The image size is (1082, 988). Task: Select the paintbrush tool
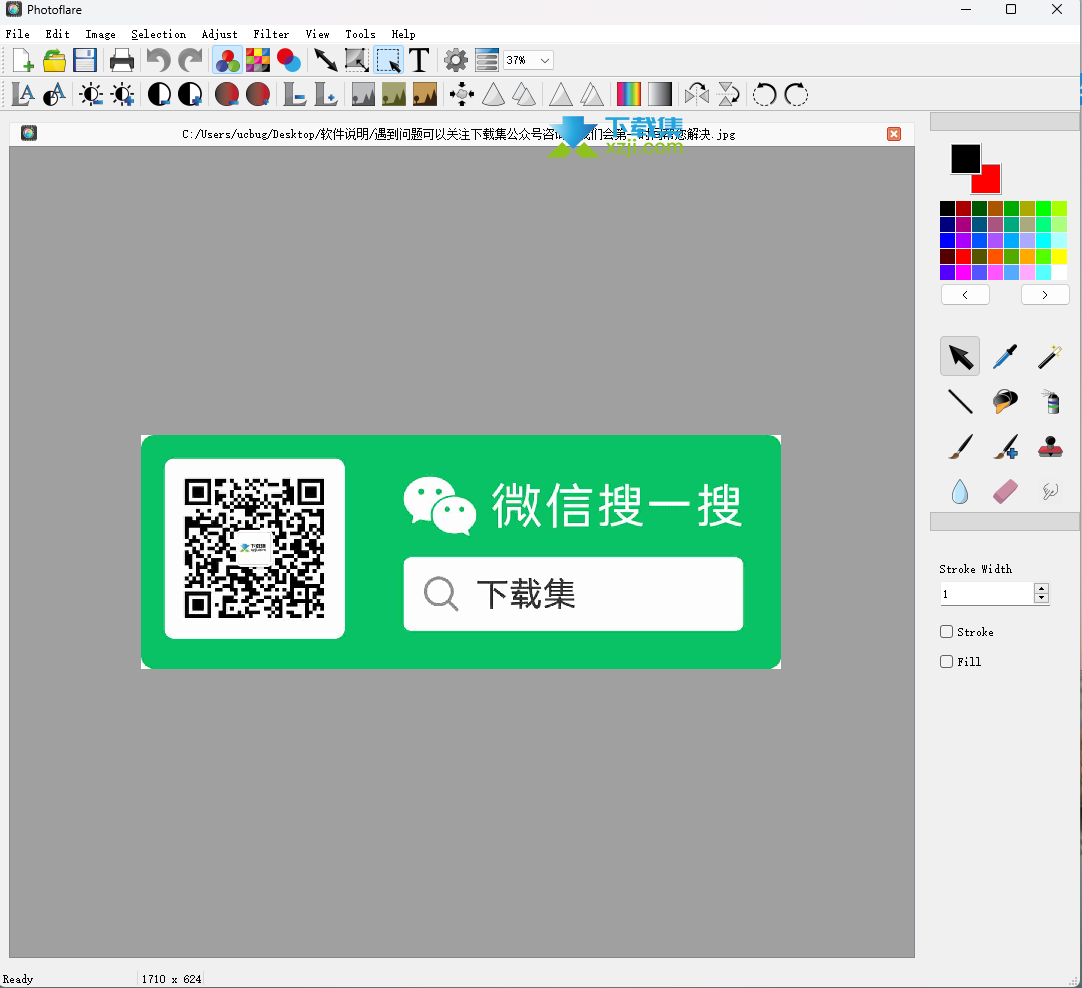960,446
